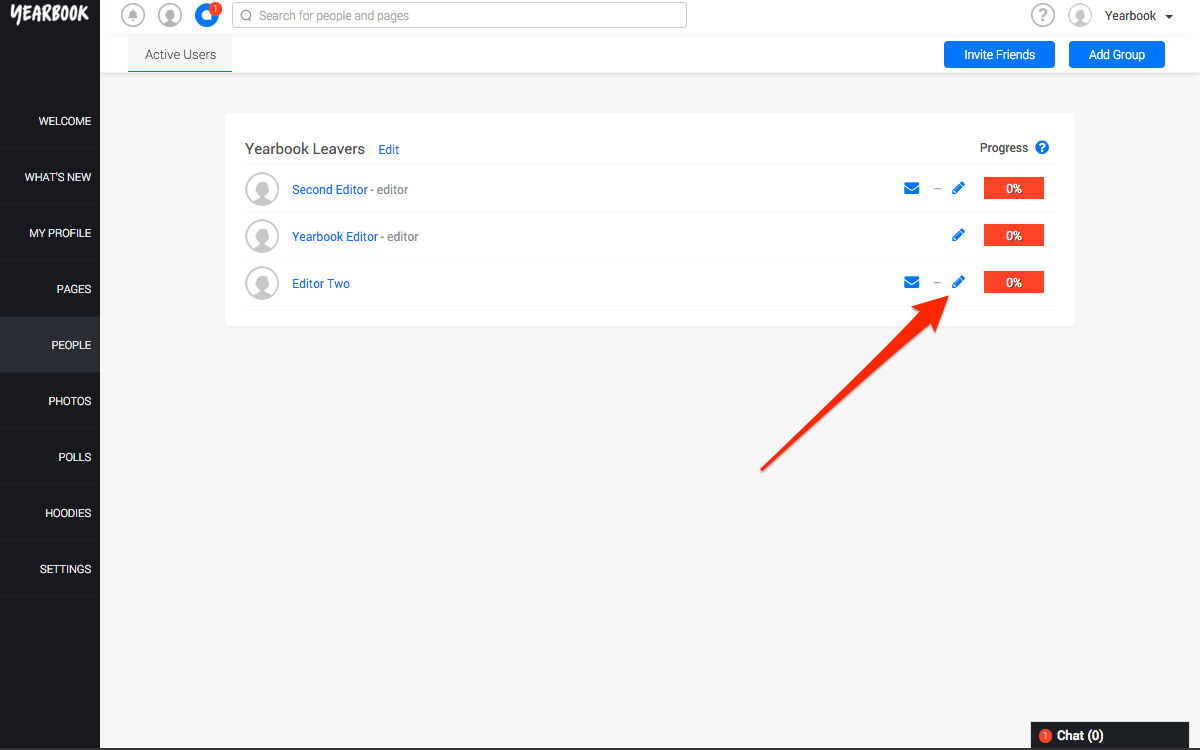This screenshot has width=1200, height=750.
Task: Click the Yearbook logo
Action: 49,14
